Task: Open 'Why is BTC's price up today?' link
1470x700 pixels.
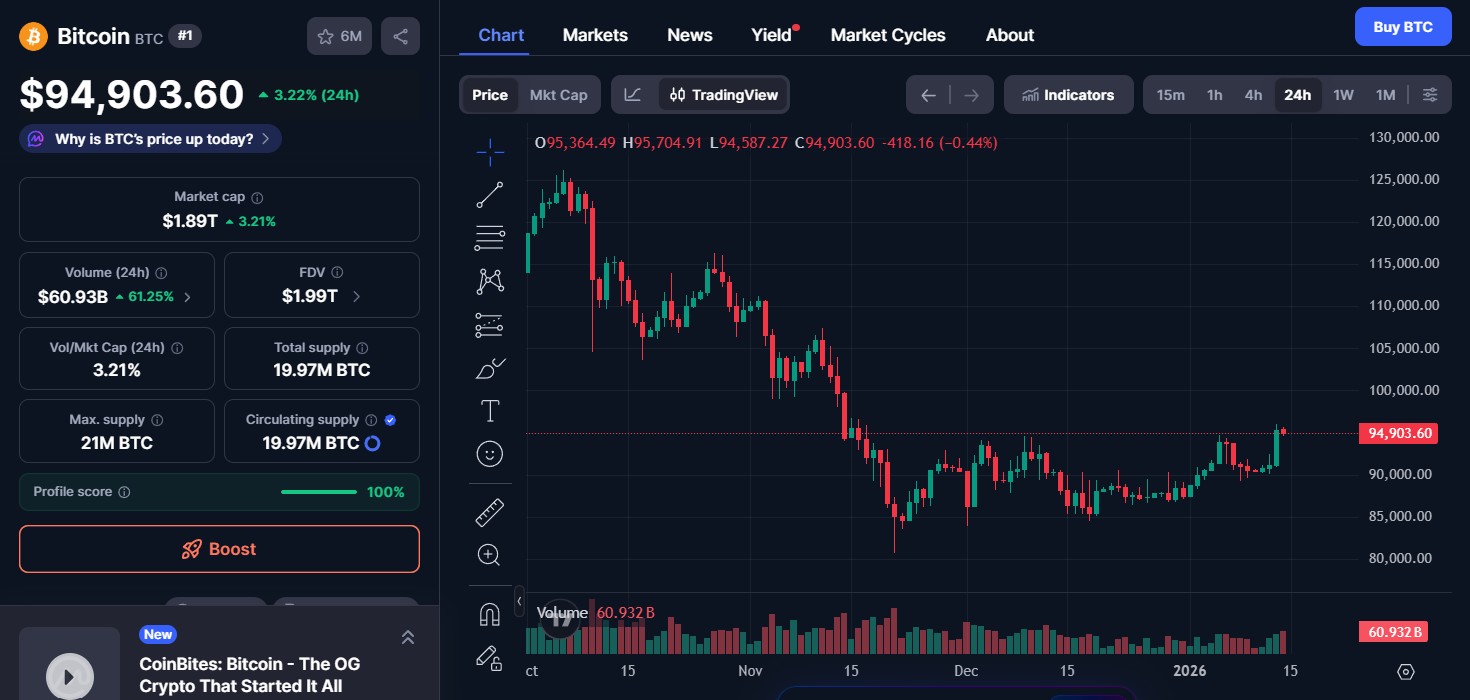Action: 148,139
